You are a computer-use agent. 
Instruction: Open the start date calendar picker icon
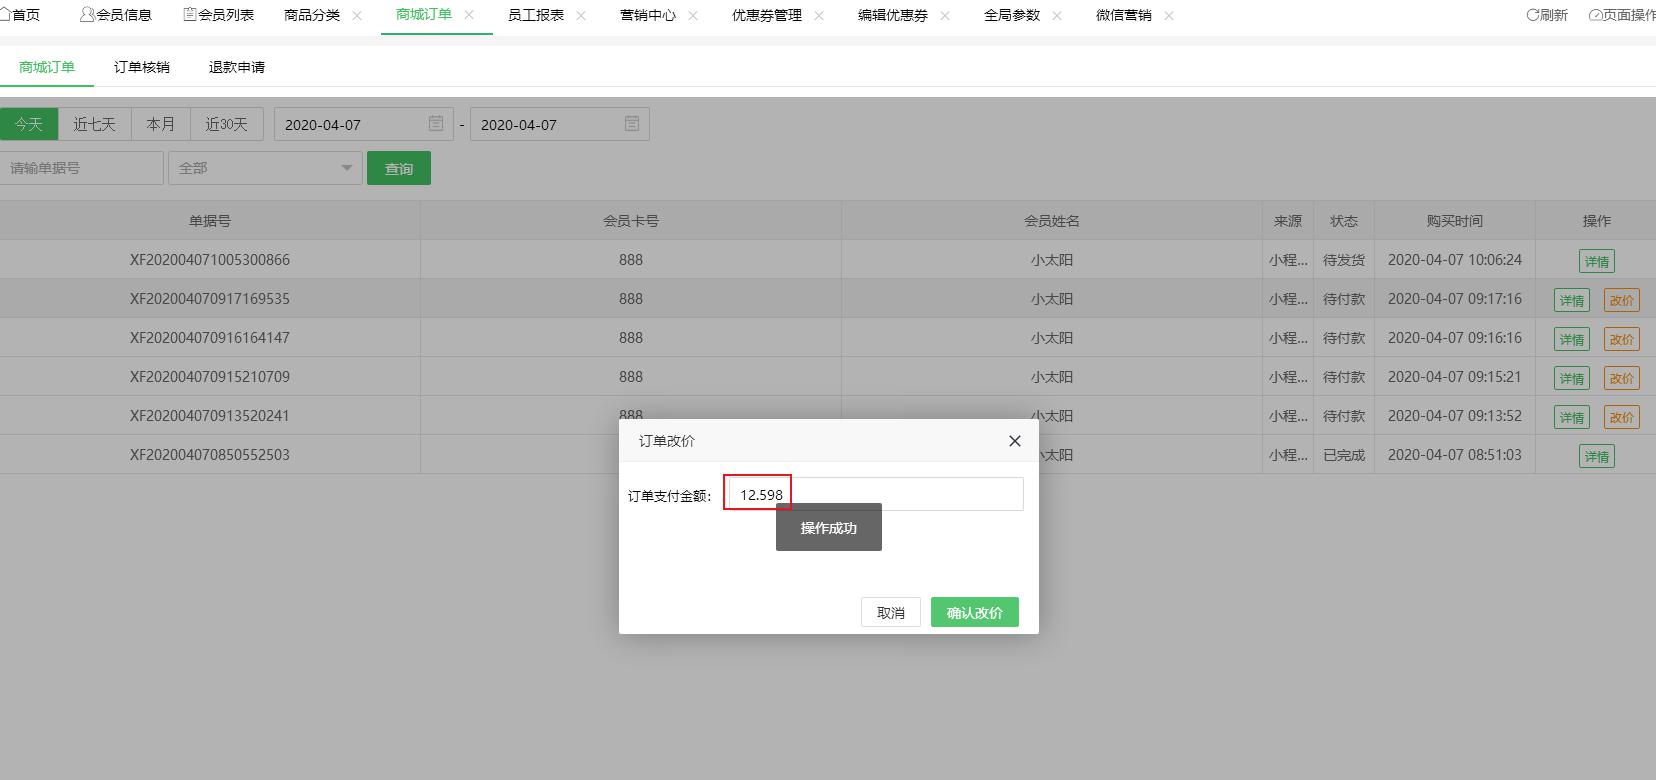click(436, 123)
